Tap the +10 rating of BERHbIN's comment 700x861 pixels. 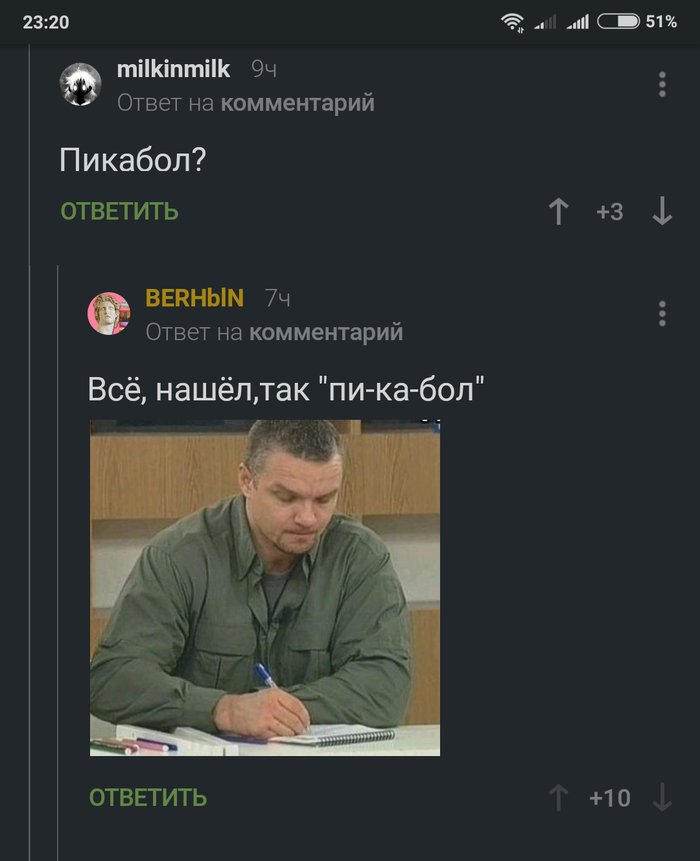coord(609,798)
